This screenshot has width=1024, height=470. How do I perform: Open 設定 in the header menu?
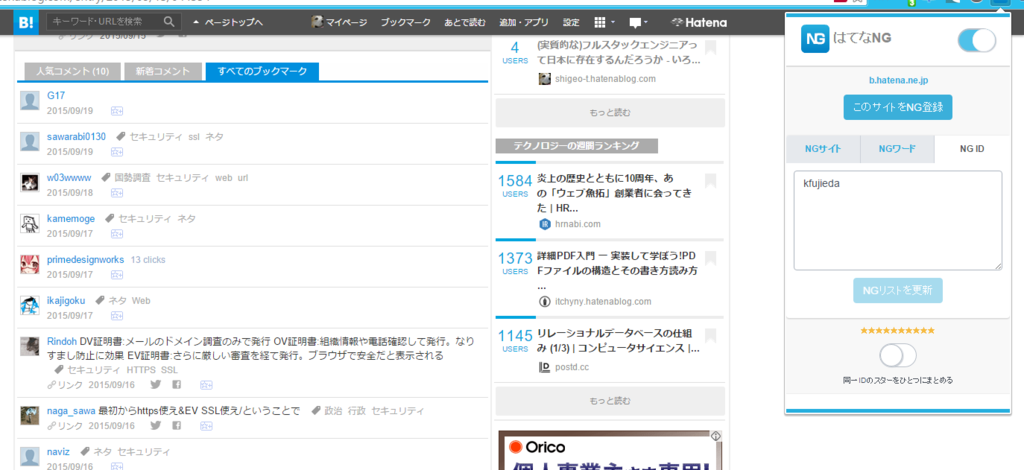(571, 22)
